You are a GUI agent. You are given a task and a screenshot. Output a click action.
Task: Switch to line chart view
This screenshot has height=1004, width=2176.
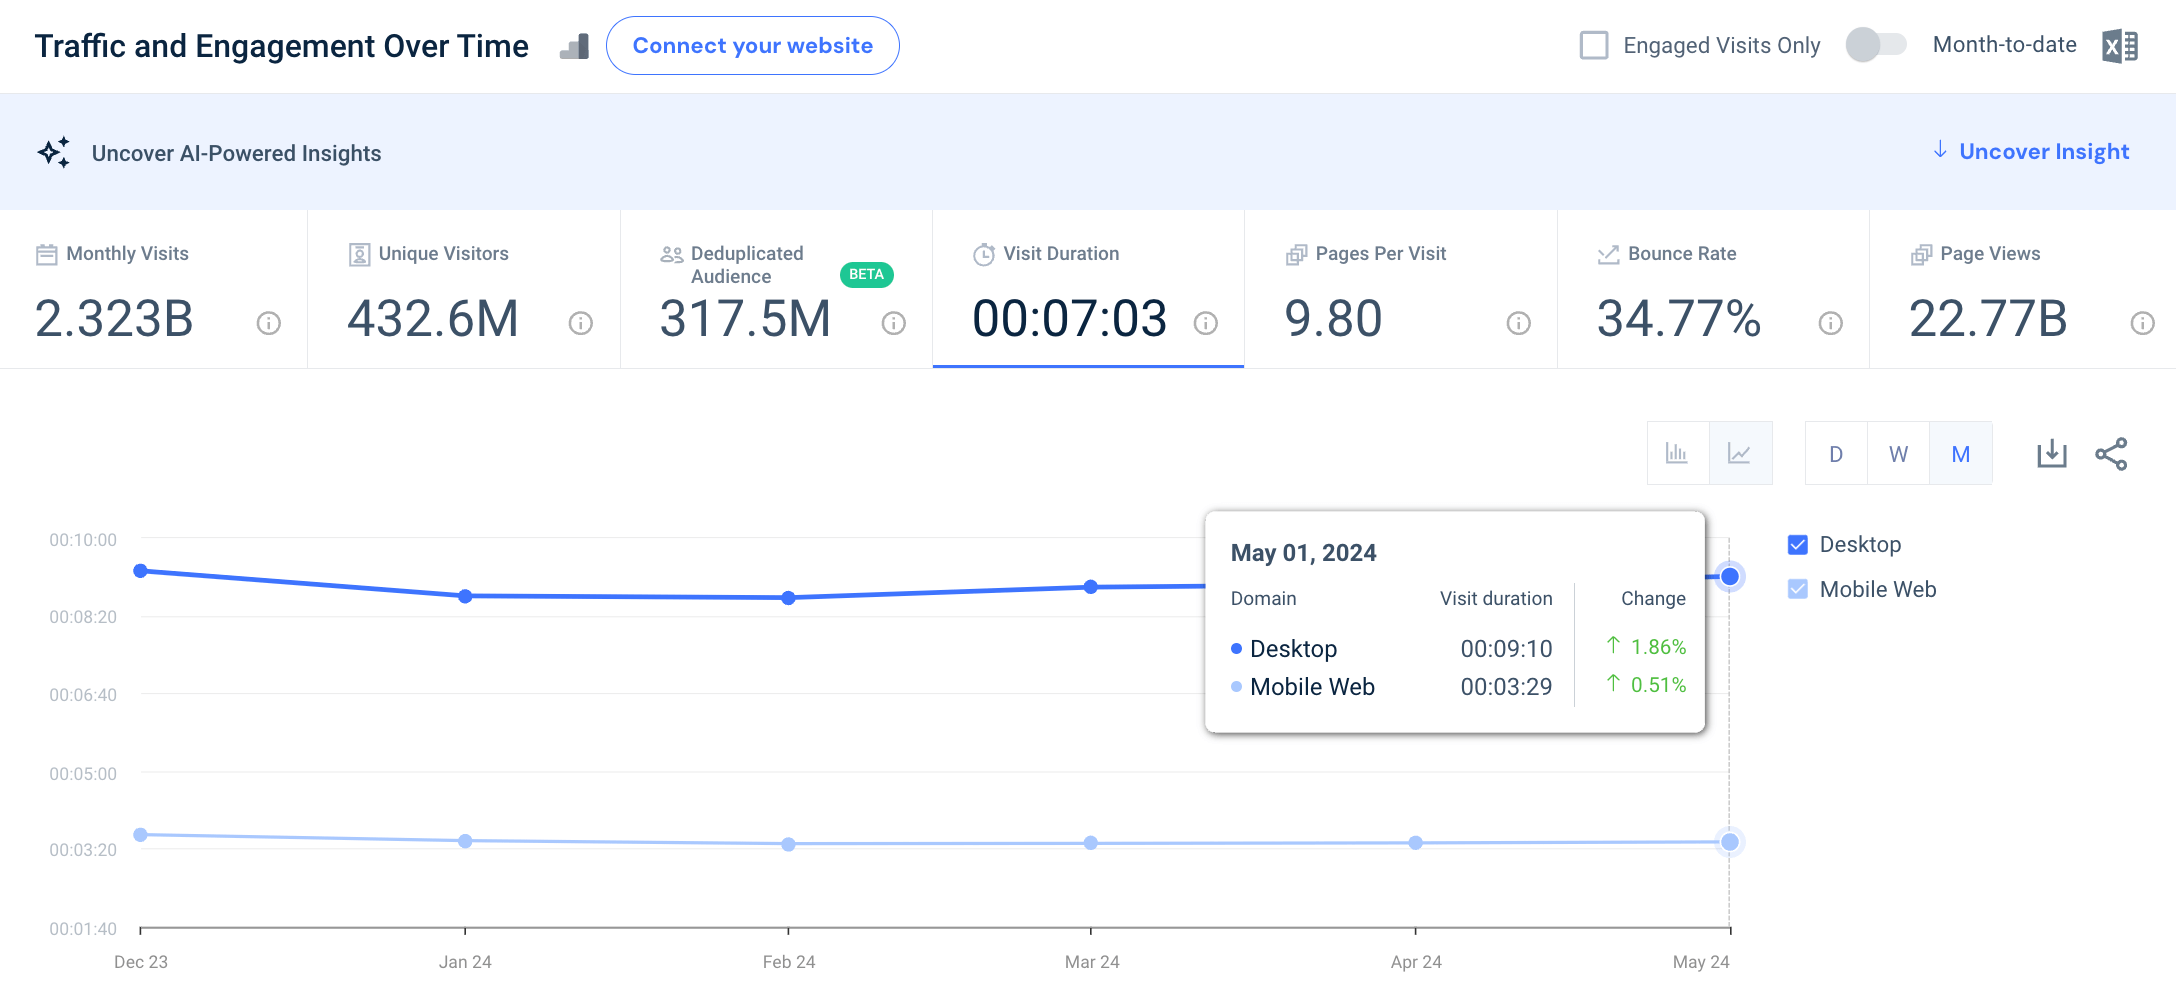(1741, 453)
